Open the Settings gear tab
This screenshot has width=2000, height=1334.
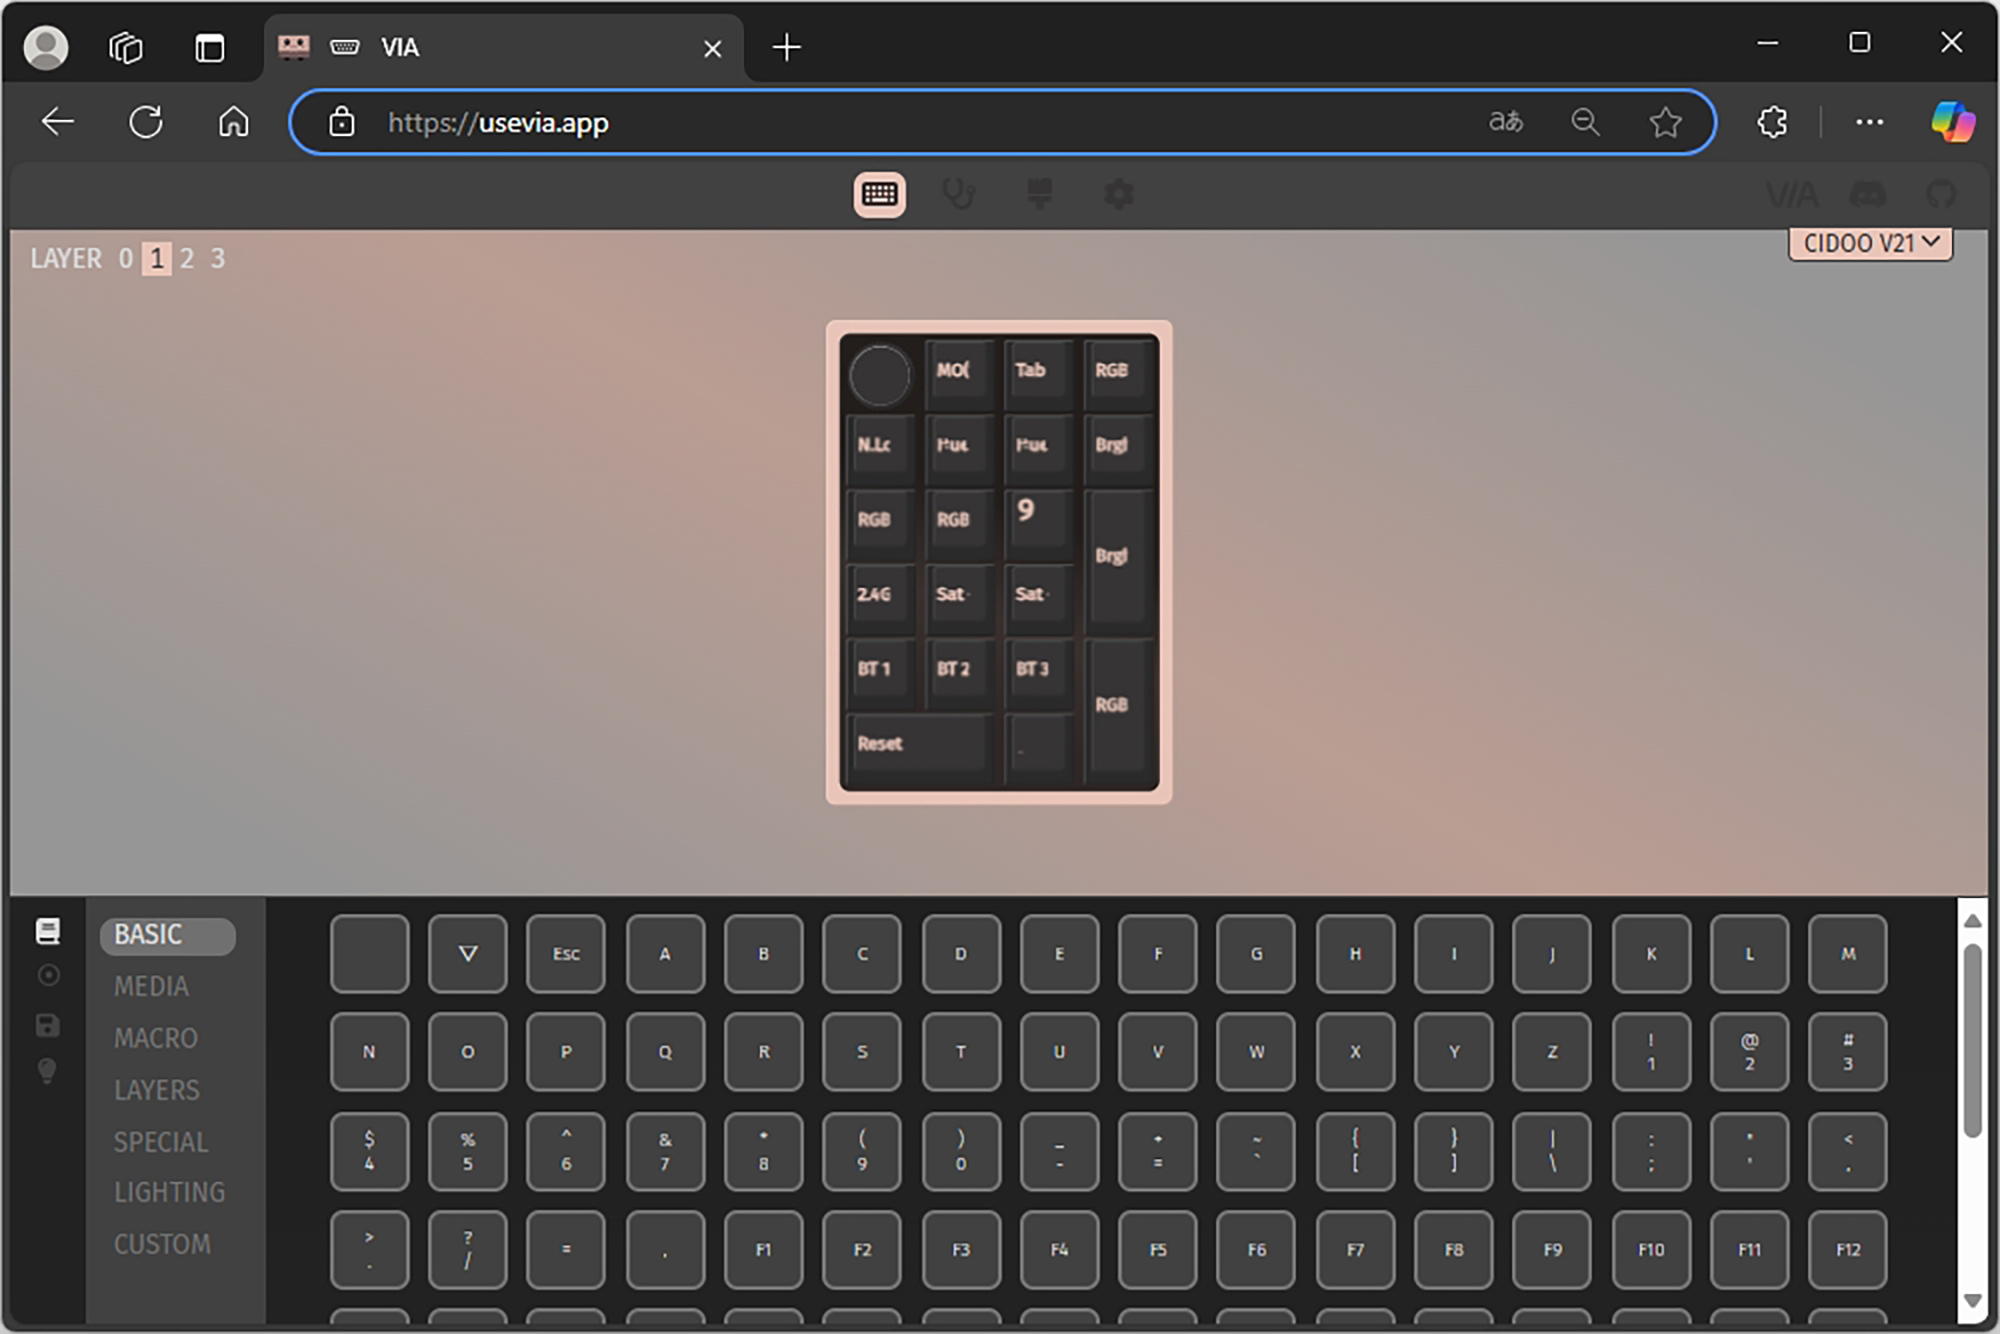click(1119, 193)
